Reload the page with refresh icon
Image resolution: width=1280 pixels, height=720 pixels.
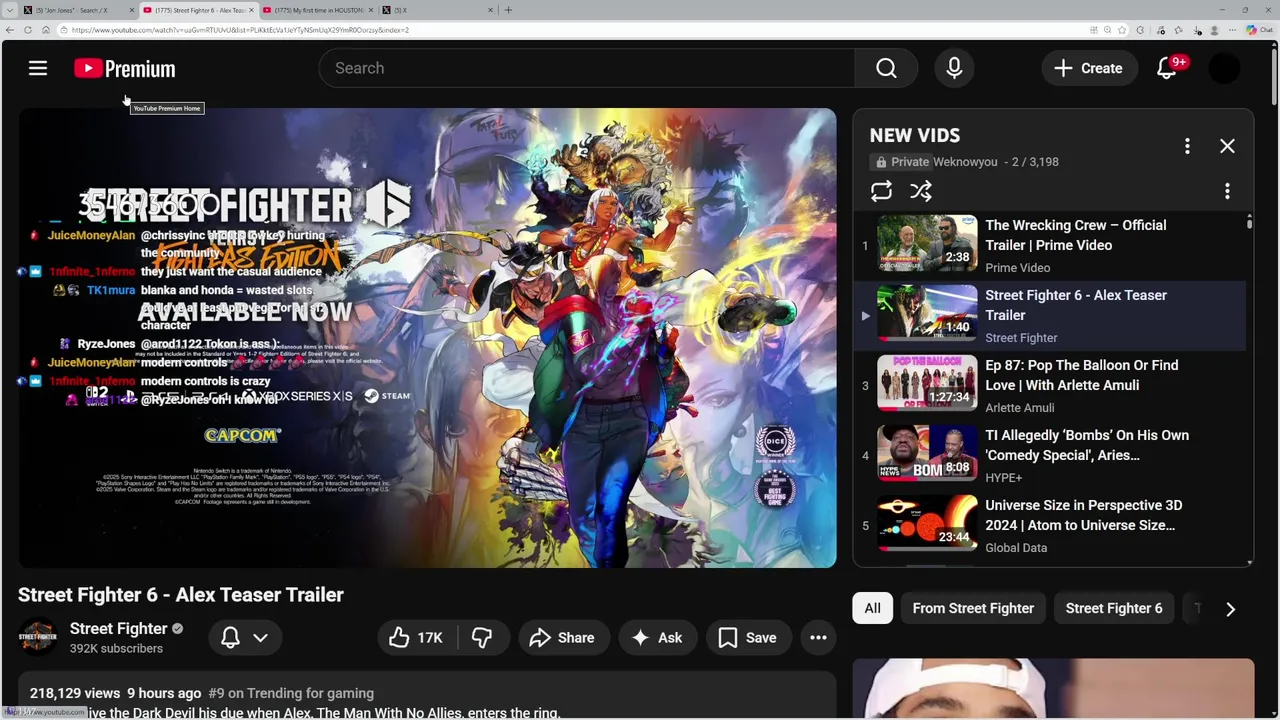click(x=28, y=30)
